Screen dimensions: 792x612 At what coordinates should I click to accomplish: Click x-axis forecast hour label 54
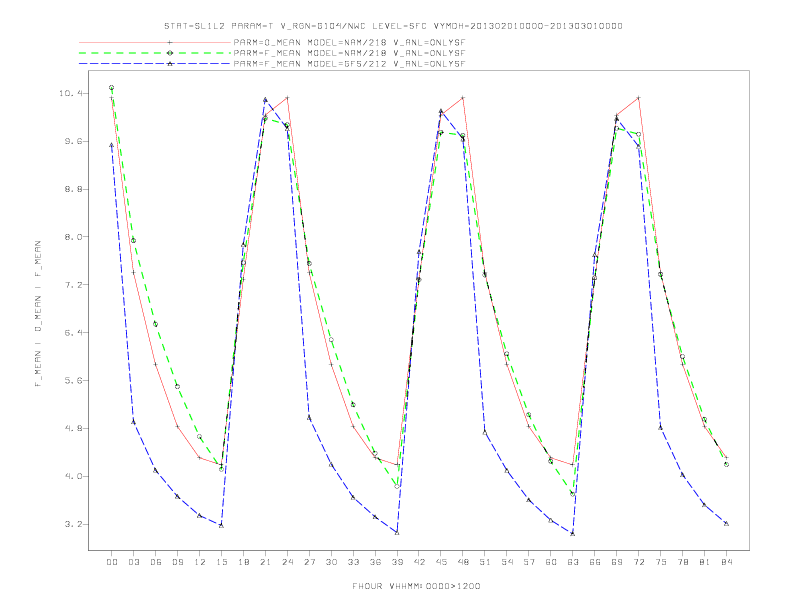coord(507,562)
